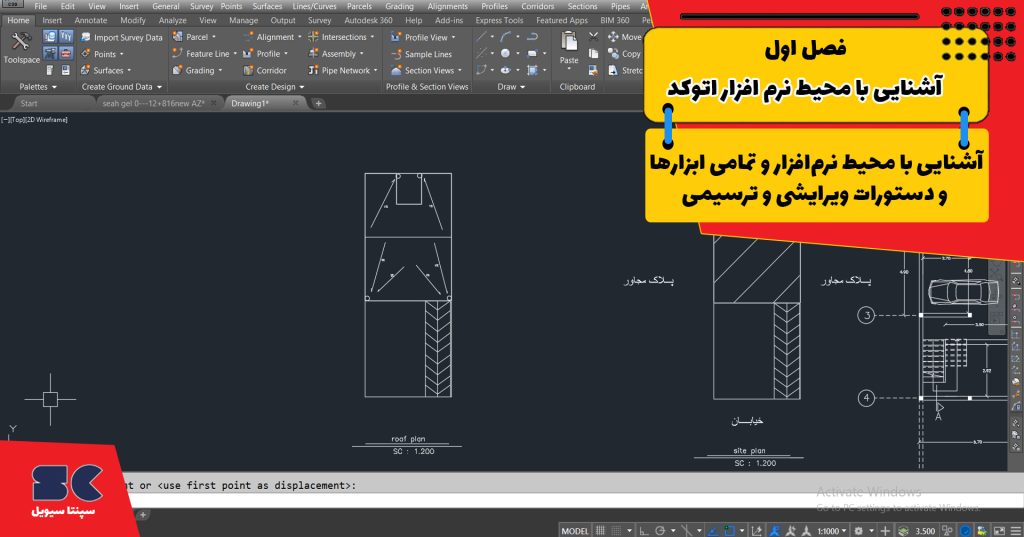Switch to the Annotate ribbon tab
1024x537 pixels.
point(90,20)
